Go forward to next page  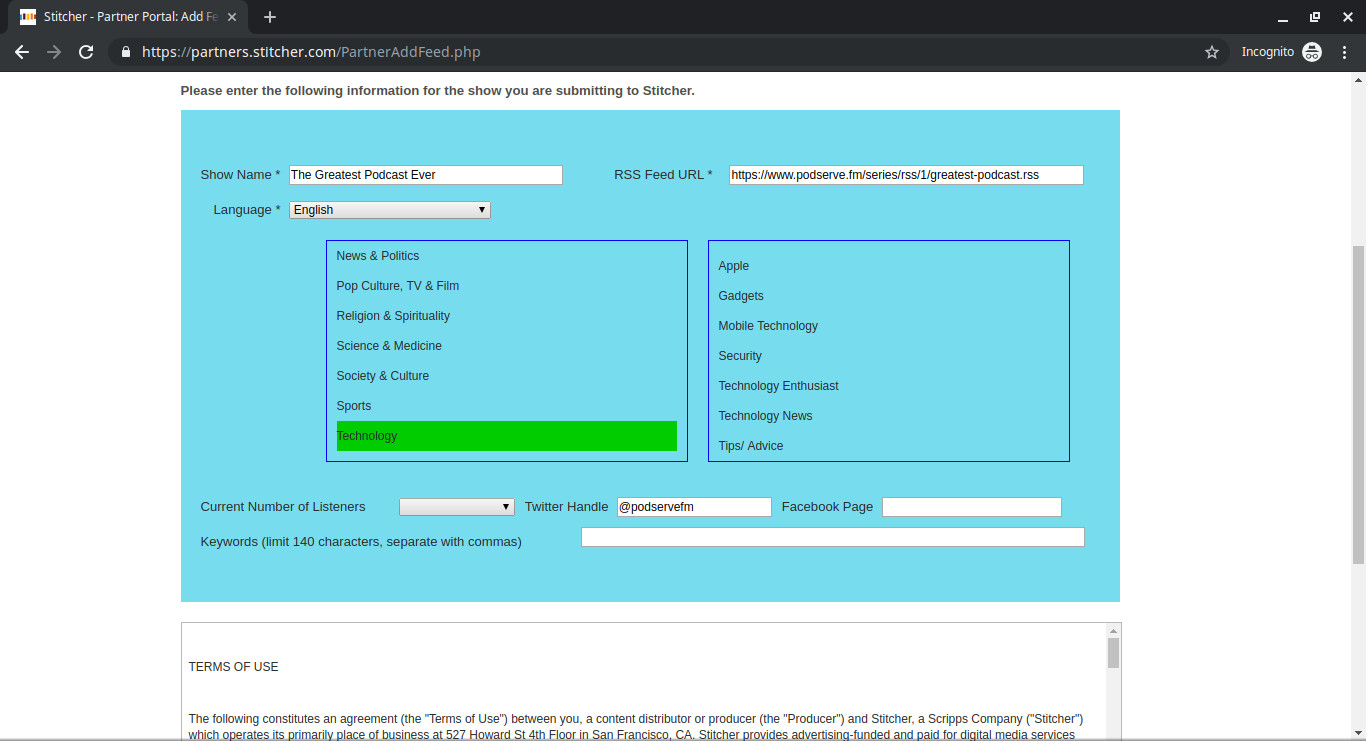54,52
